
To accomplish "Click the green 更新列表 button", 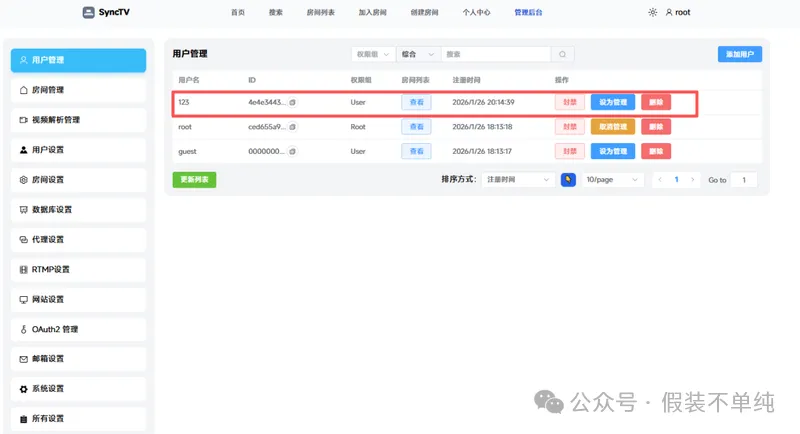I will [194, 180].
